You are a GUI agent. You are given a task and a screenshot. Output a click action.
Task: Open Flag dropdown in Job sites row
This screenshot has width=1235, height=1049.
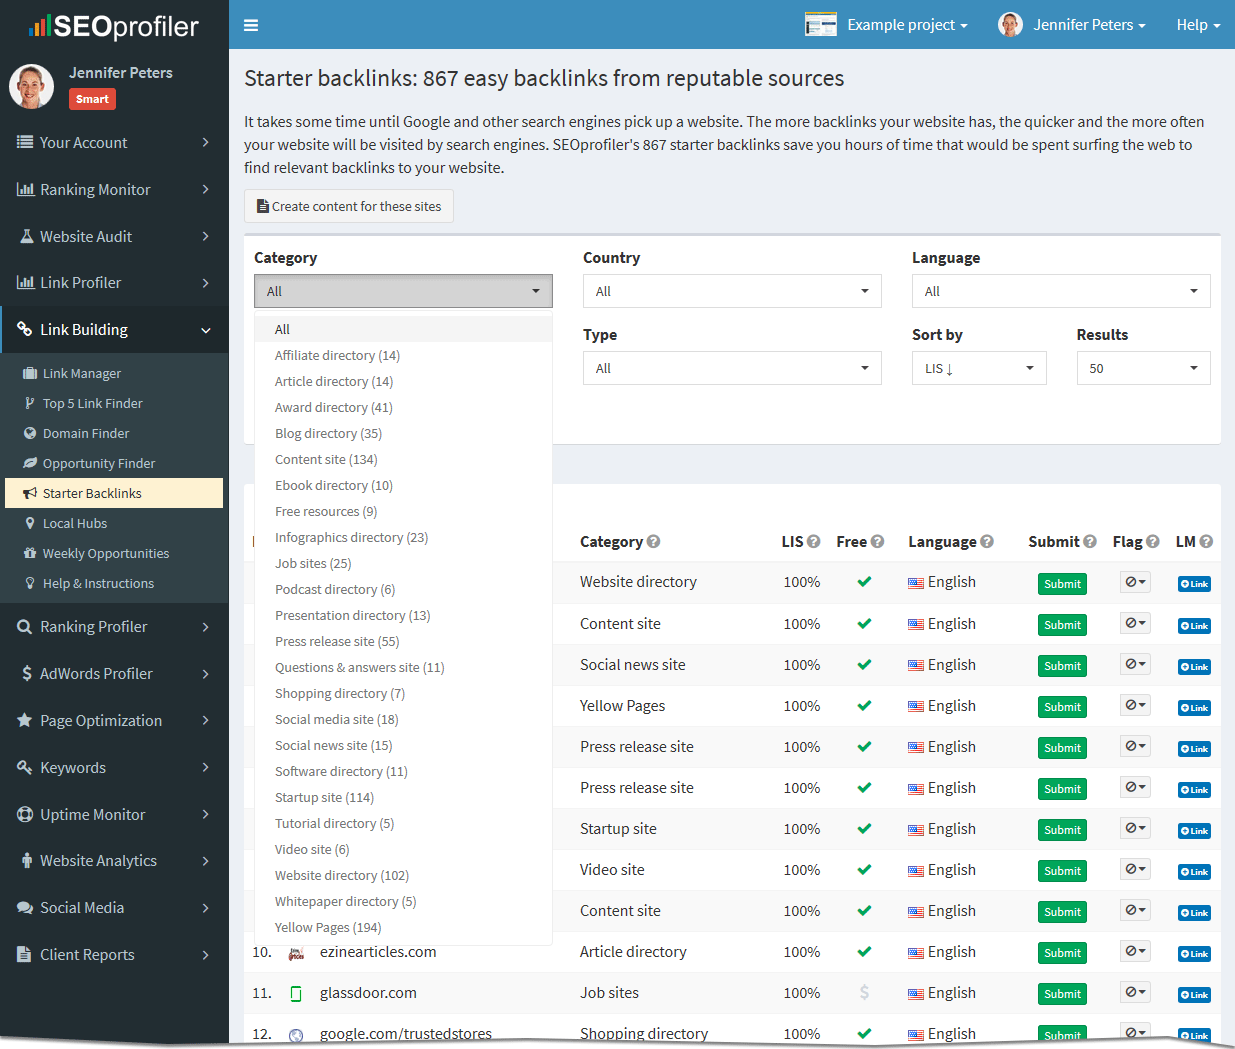point(1135,993)
